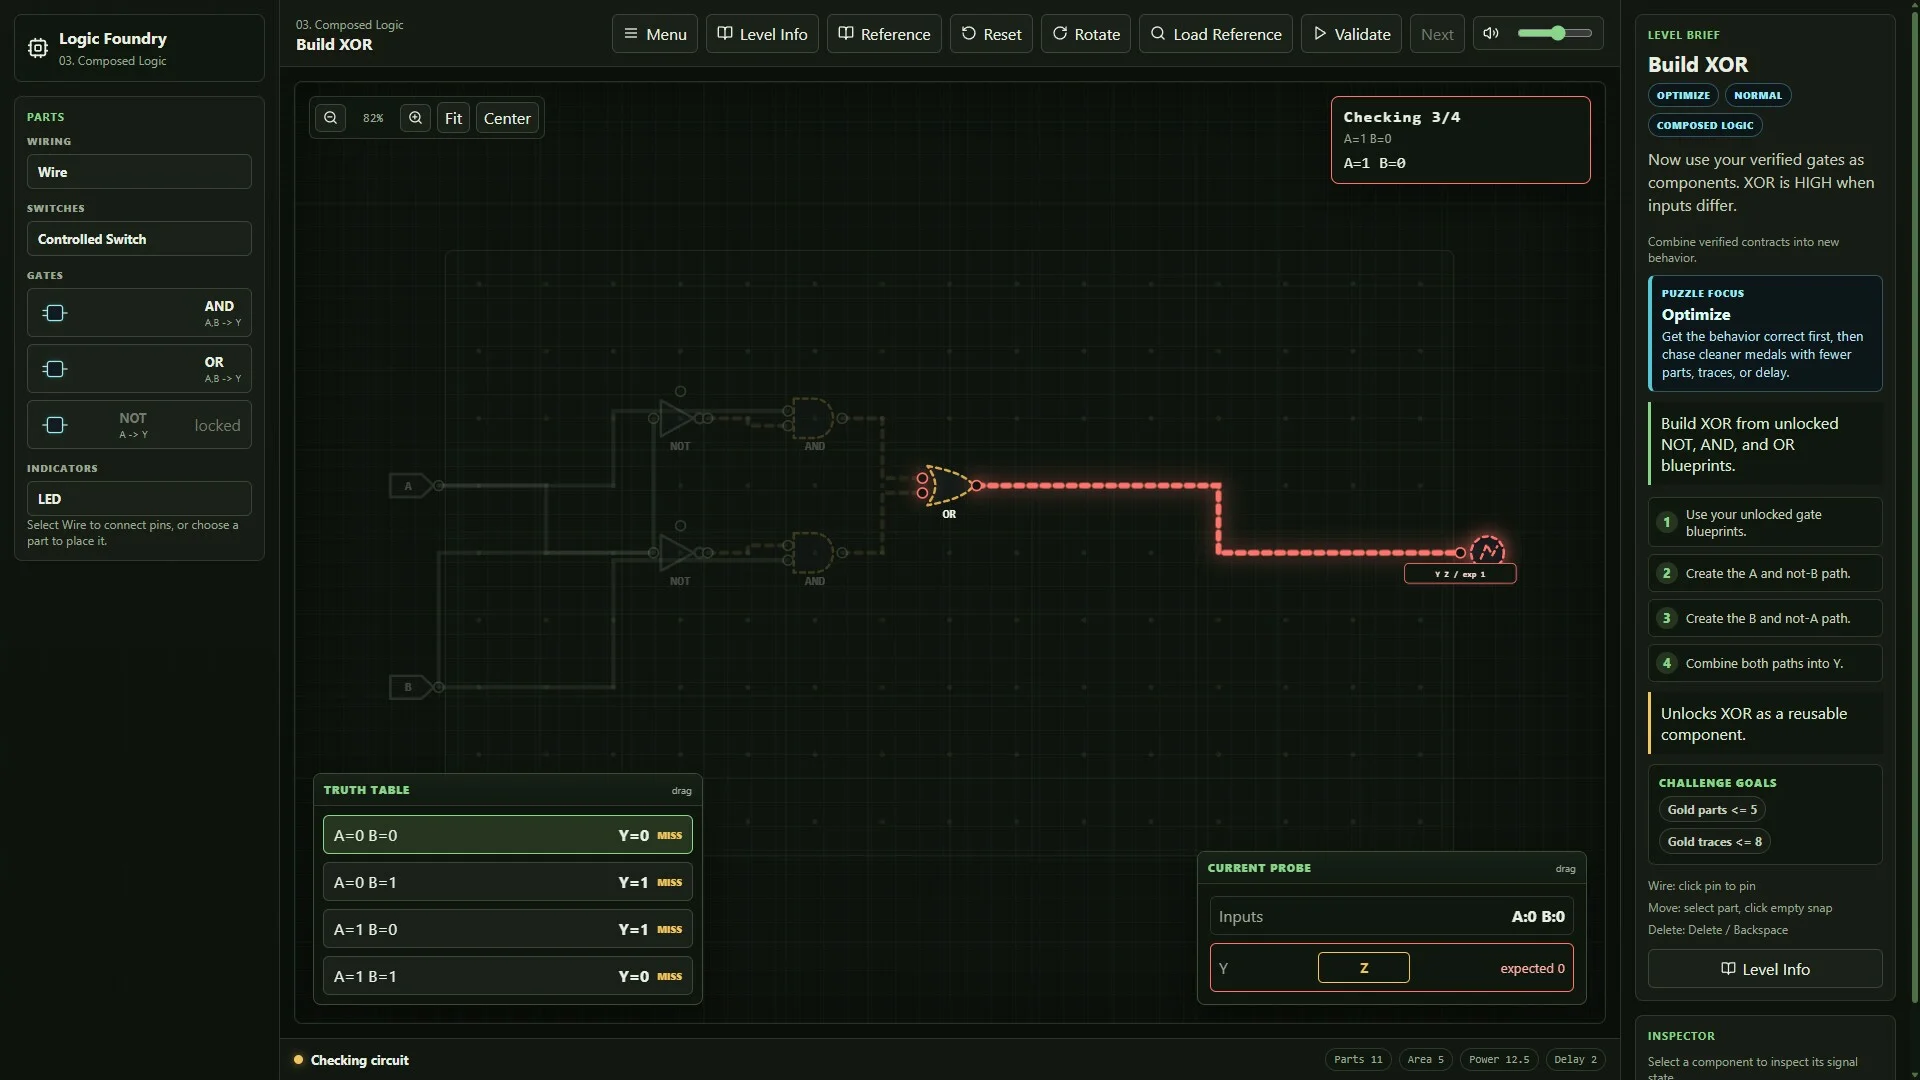Select truth table row A=1 B=0
The image size is (1920, 1080).
pyautogui.click(x=507, y=929)
